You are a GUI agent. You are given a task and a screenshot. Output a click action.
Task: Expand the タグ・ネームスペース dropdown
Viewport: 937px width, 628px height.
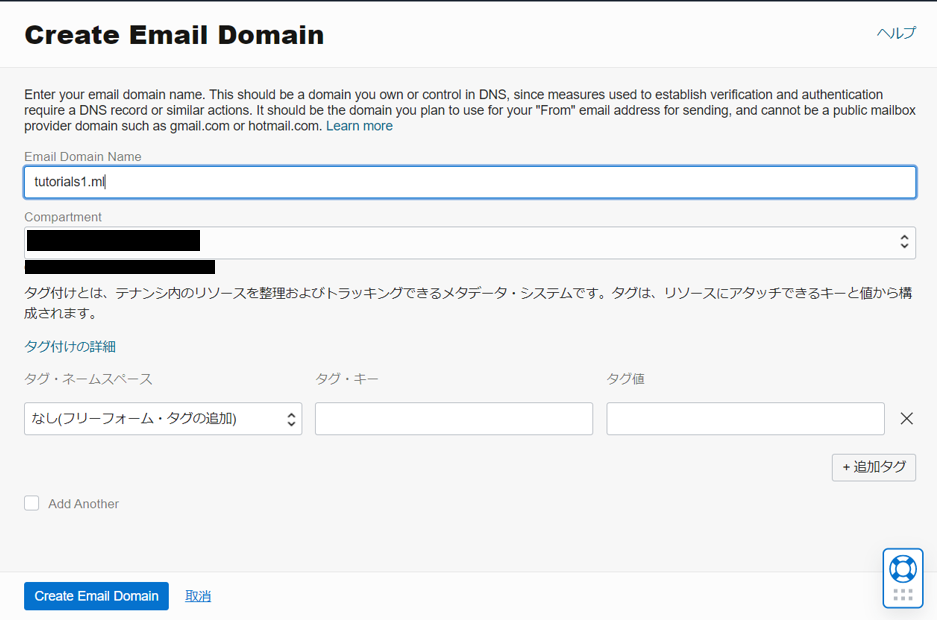163,419
